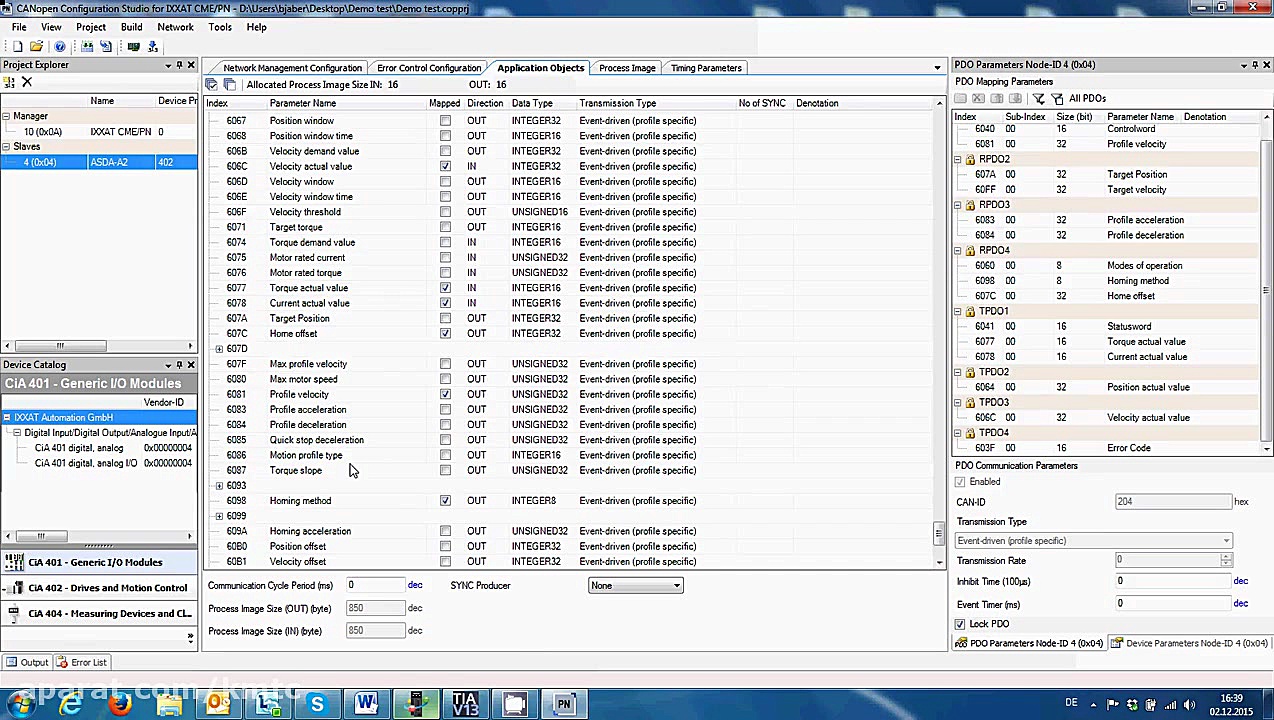Switch to Error Control Configuration tab

click(429, 68)
